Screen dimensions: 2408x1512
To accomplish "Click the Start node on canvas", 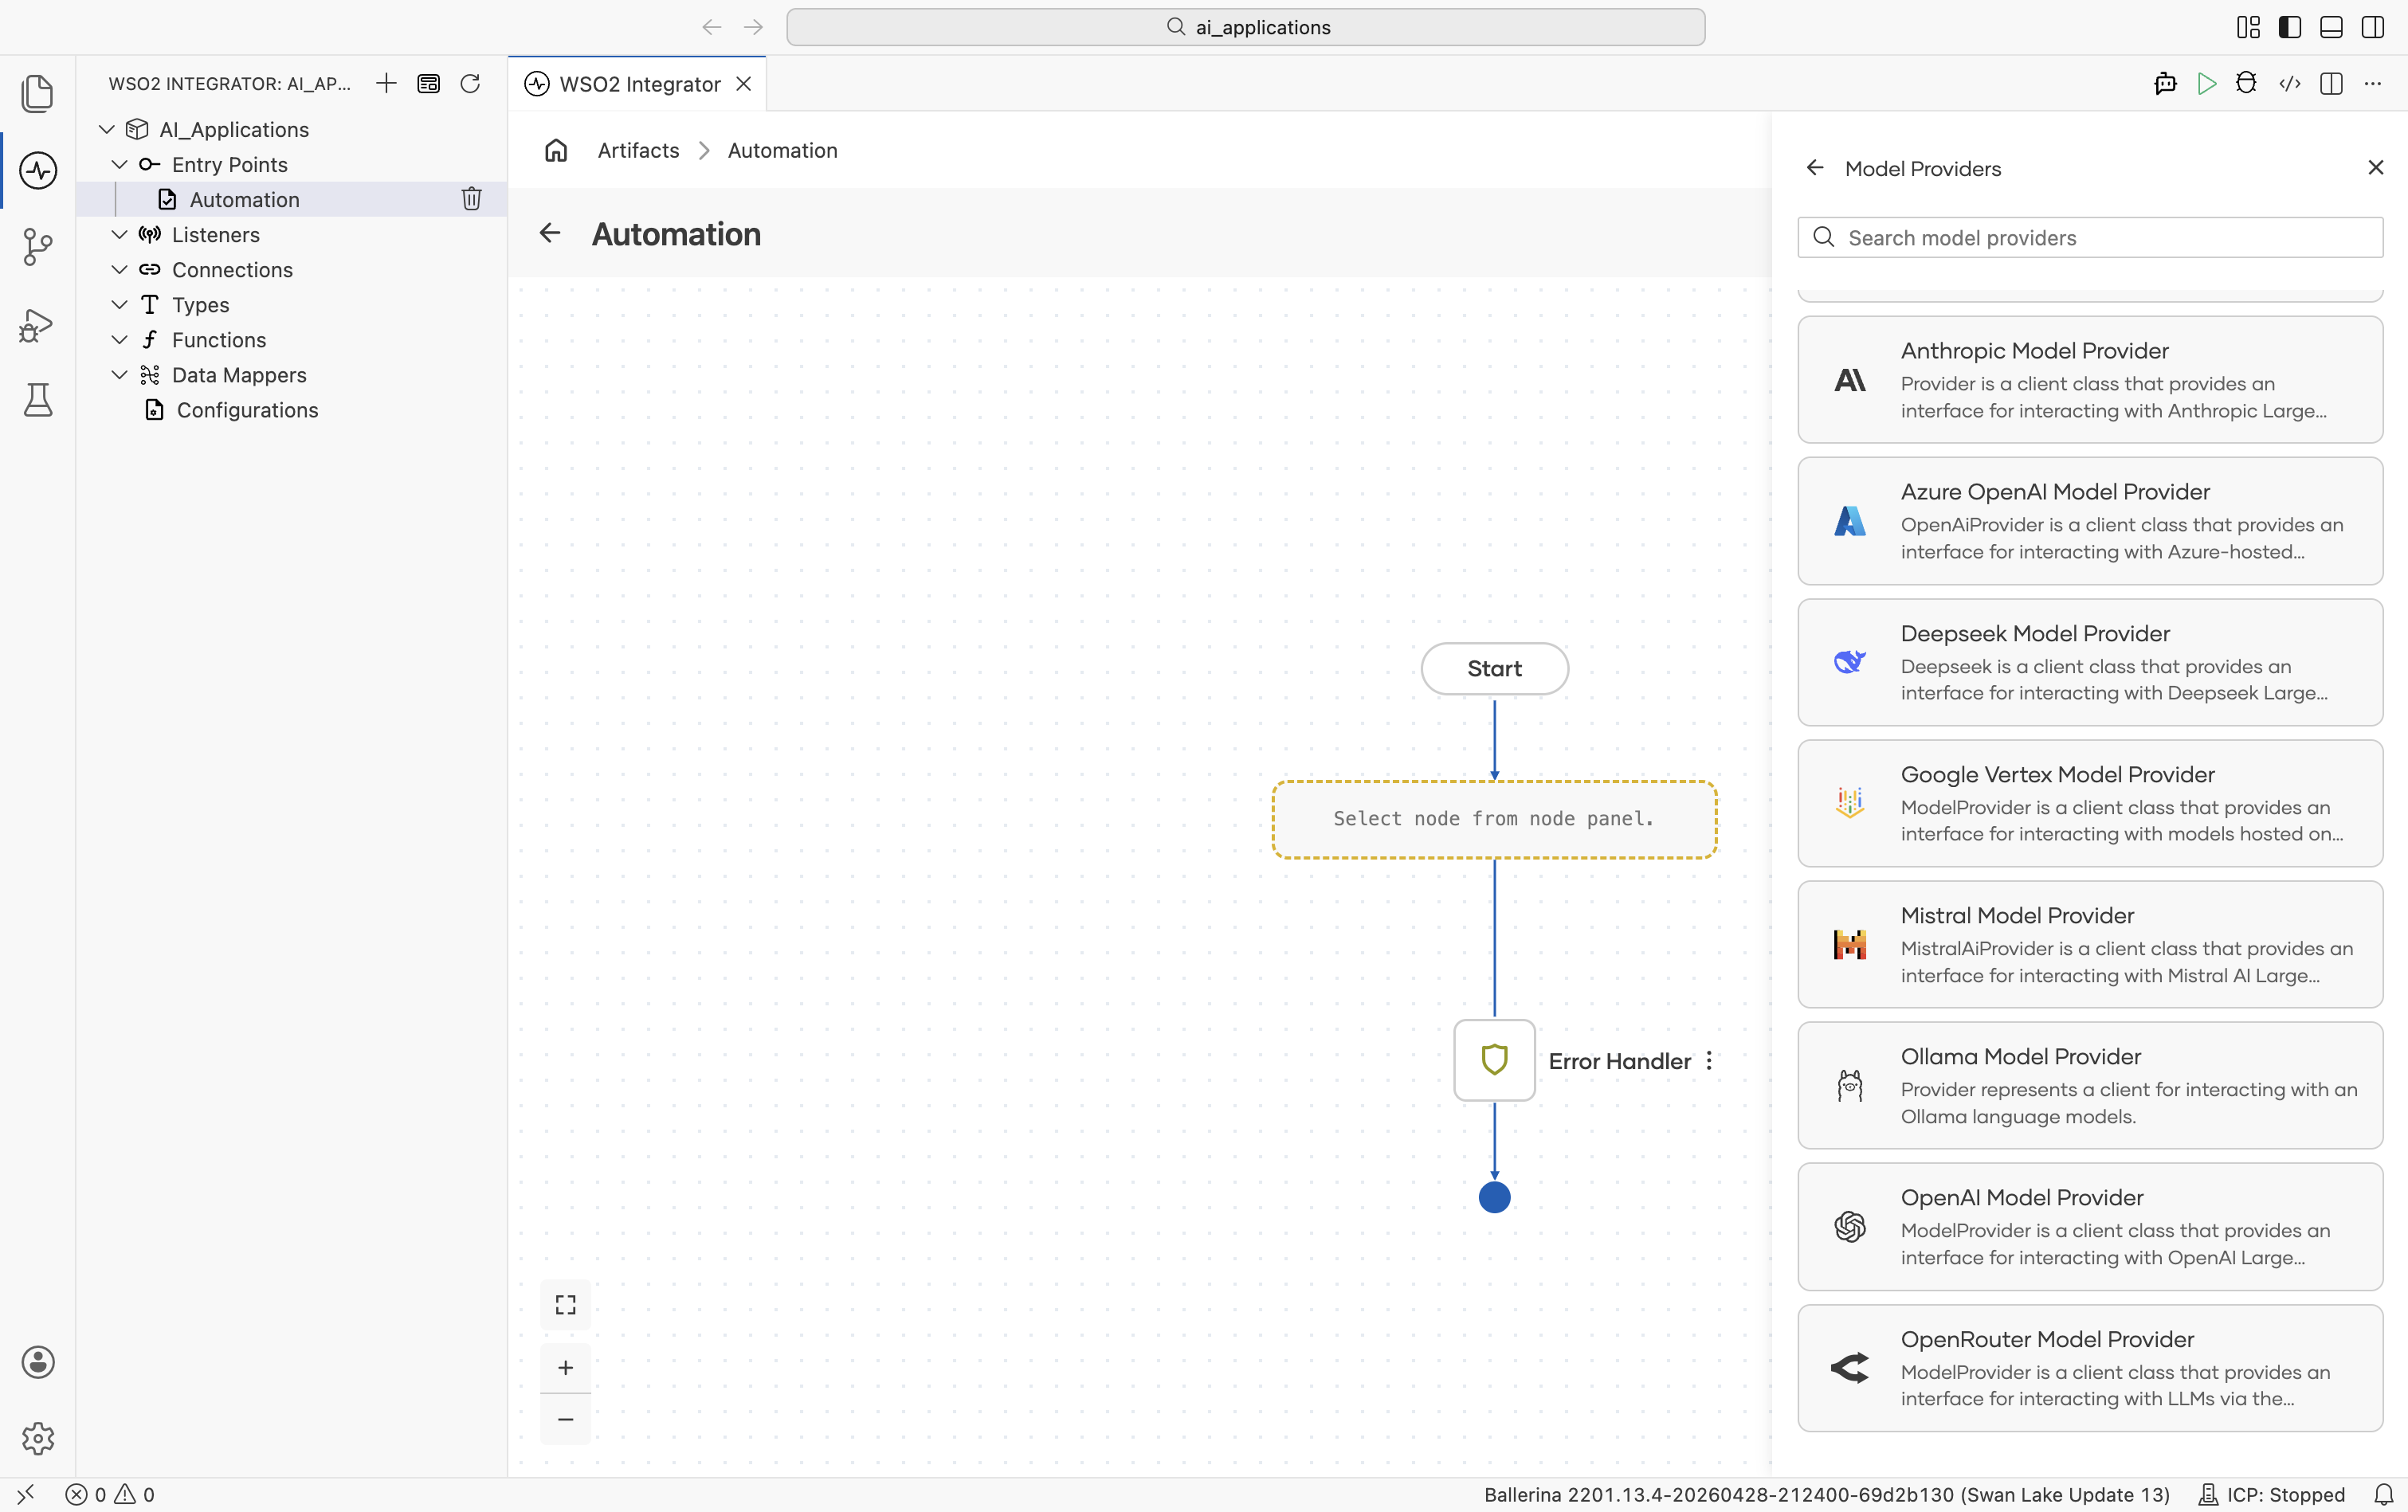I will coord(1494,669).
